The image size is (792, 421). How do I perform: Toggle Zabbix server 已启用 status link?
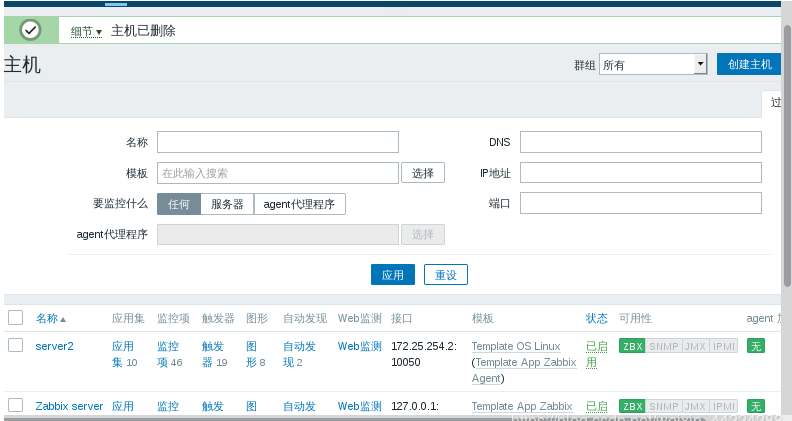click(x=597, y=406)
